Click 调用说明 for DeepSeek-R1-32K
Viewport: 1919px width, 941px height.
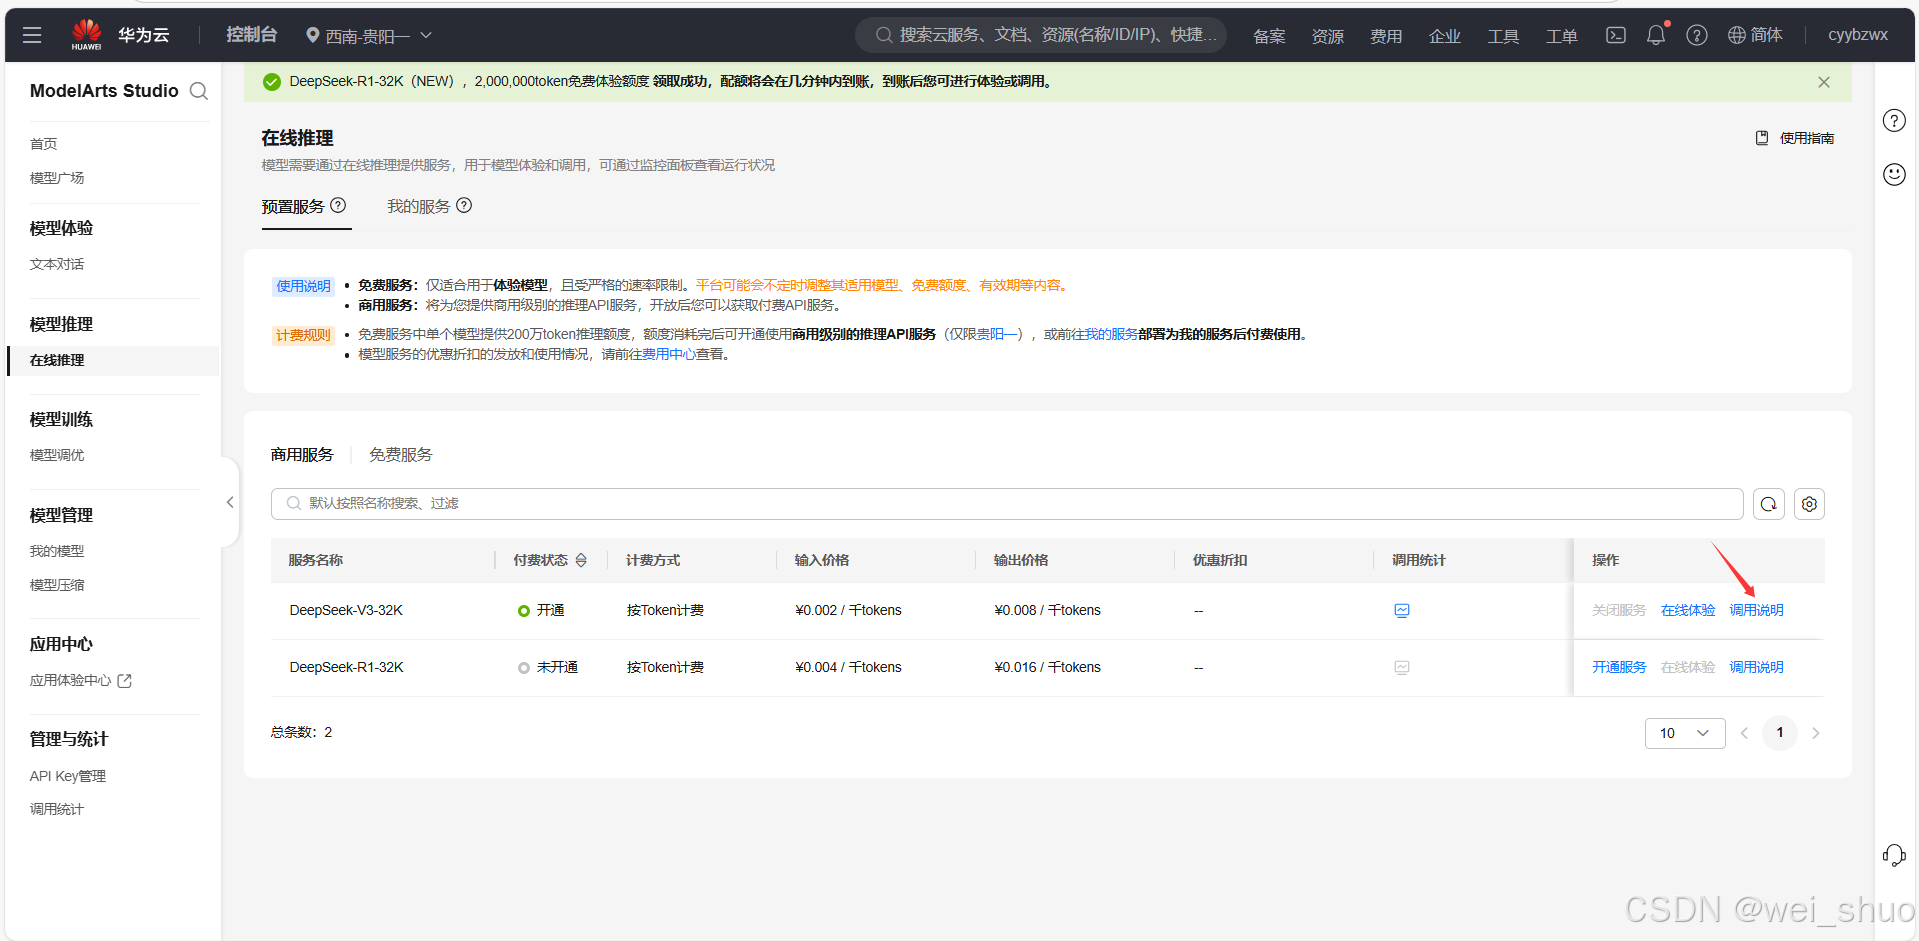point(1757,667)
